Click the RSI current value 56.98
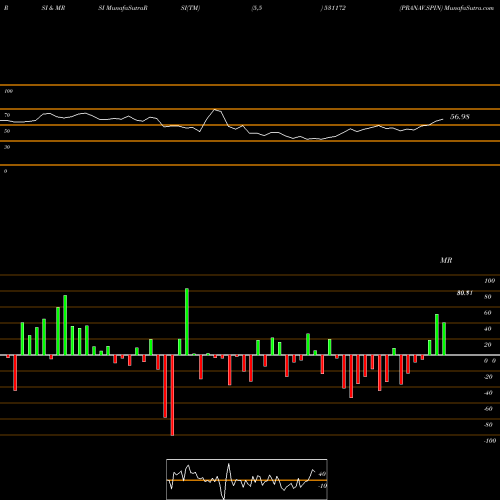 [x=460, y=117]
